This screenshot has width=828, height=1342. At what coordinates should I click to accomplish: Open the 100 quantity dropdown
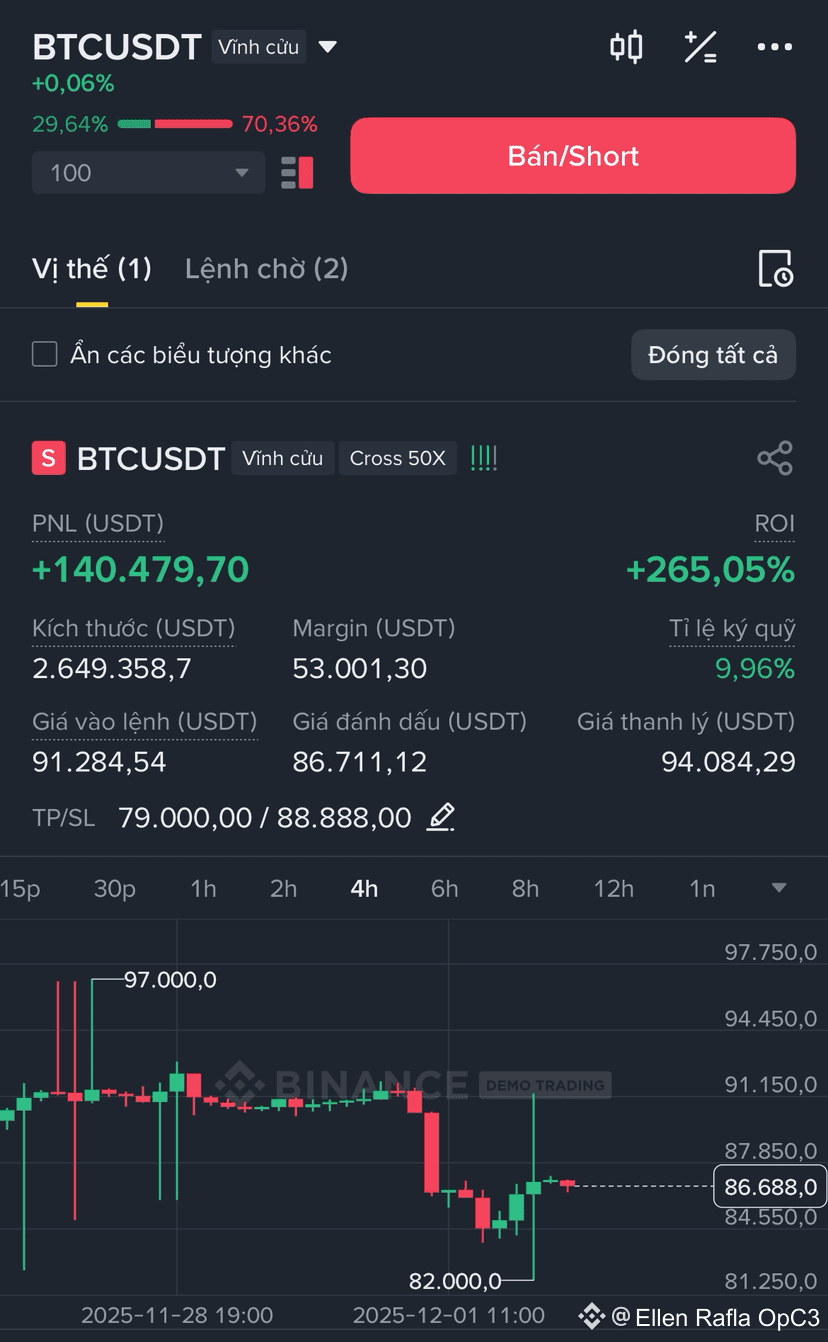[148, 173]
